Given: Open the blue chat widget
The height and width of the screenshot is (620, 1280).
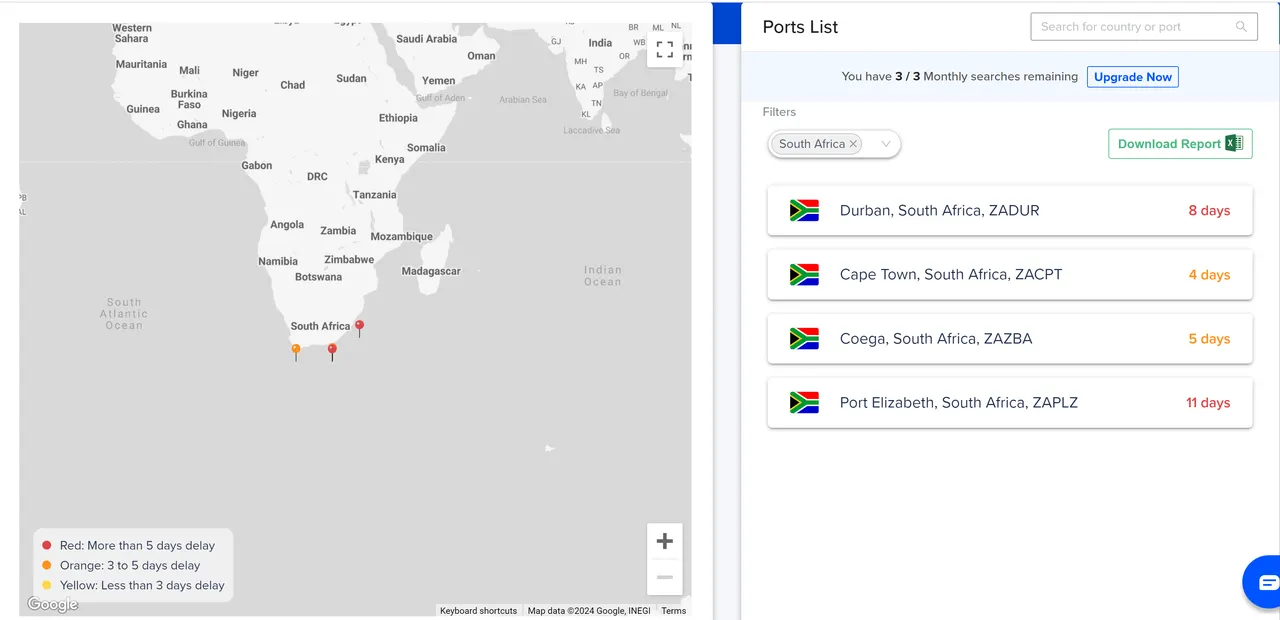Looking at the screenshot, I should (1266, 582).
